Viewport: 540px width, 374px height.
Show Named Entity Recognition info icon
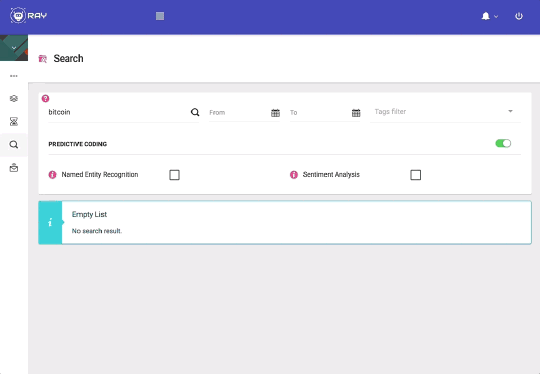[52, 175]
